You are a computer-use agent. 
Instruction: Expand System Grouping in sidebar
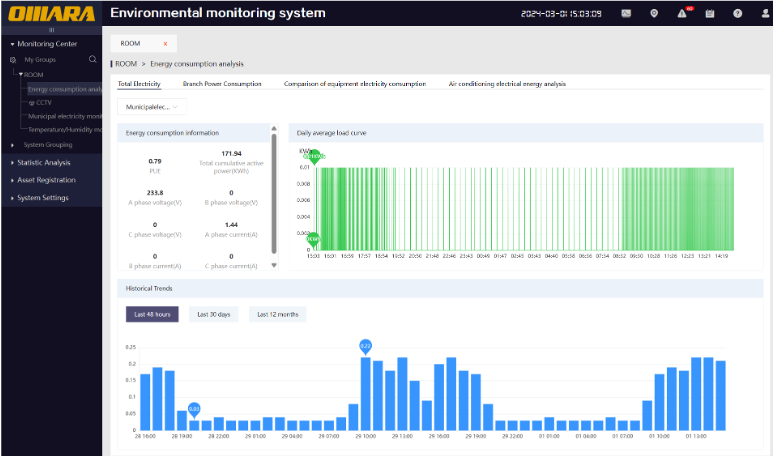(x=48, y=145)
